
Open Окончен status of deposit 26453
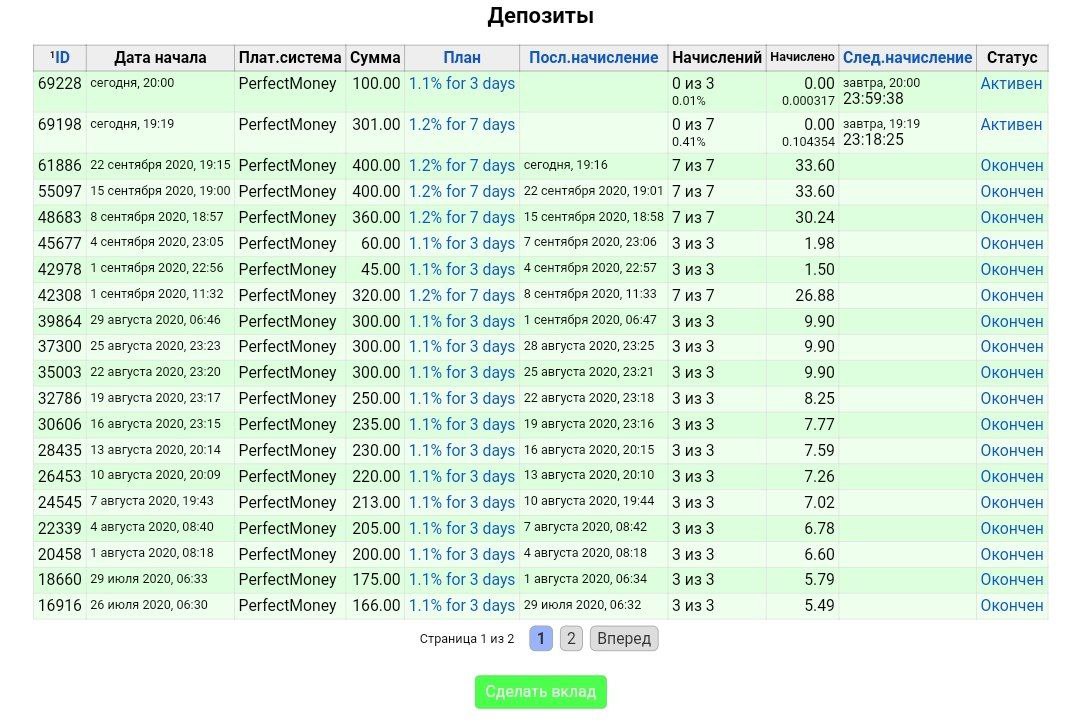pos(1012,477)
